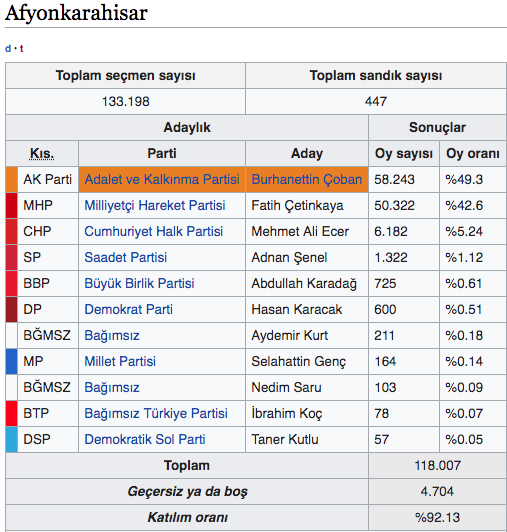Open the 'd' discussion link under Afyonkarahisar
The width and height of the screenshot is (507, 532).
pyautogui.click(x=8, y=49)
